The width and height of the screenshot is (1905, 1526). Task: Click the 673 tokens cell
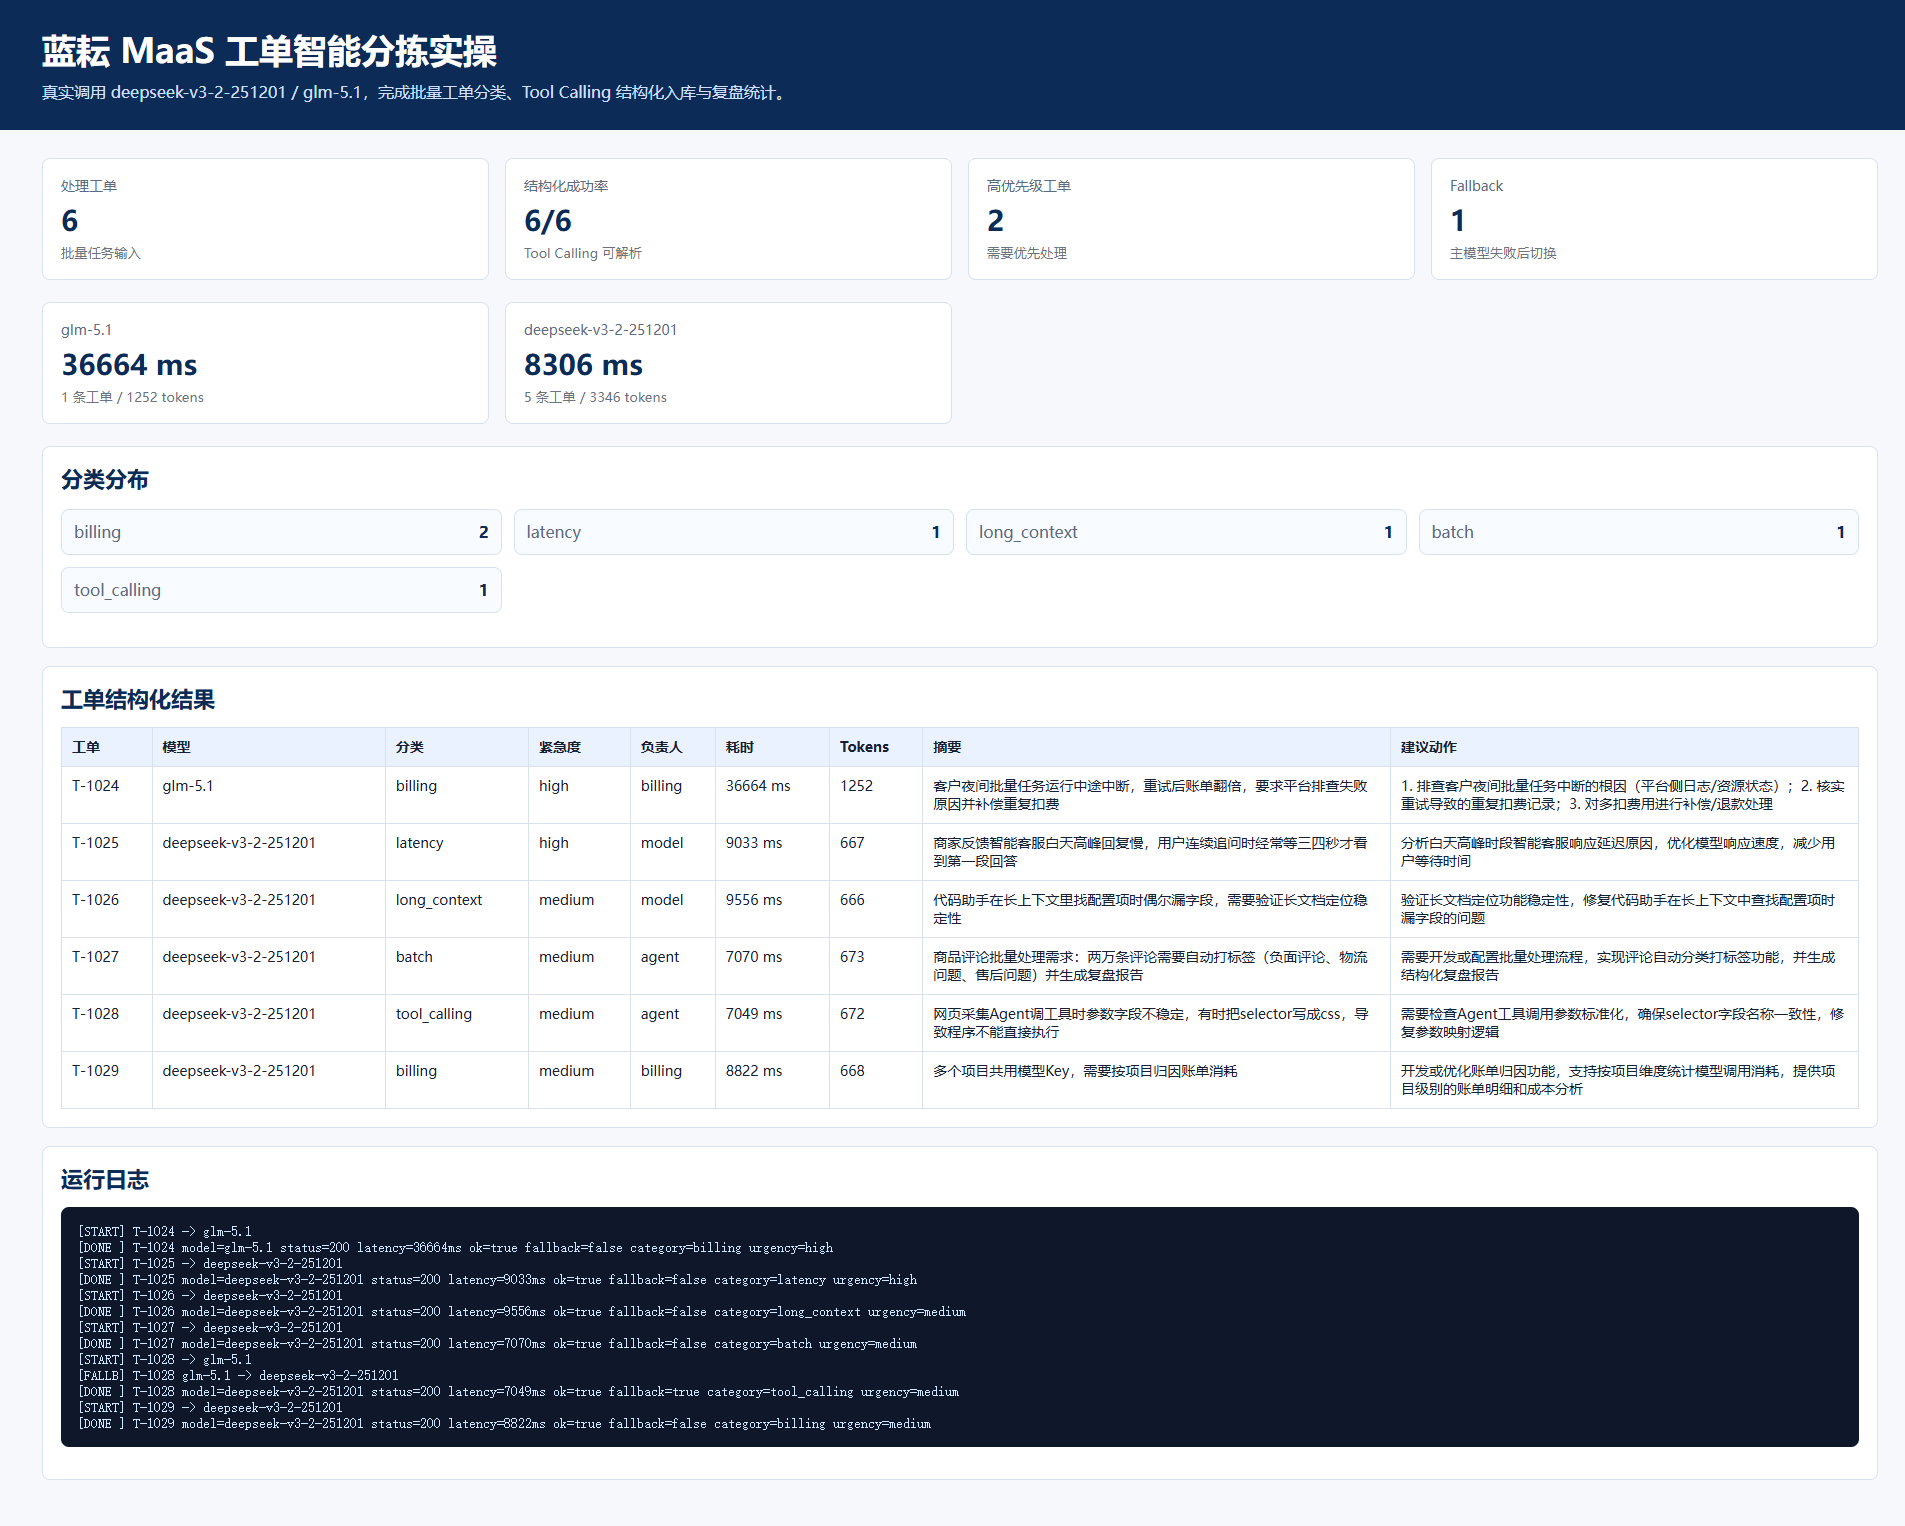[x=876, y=966]
